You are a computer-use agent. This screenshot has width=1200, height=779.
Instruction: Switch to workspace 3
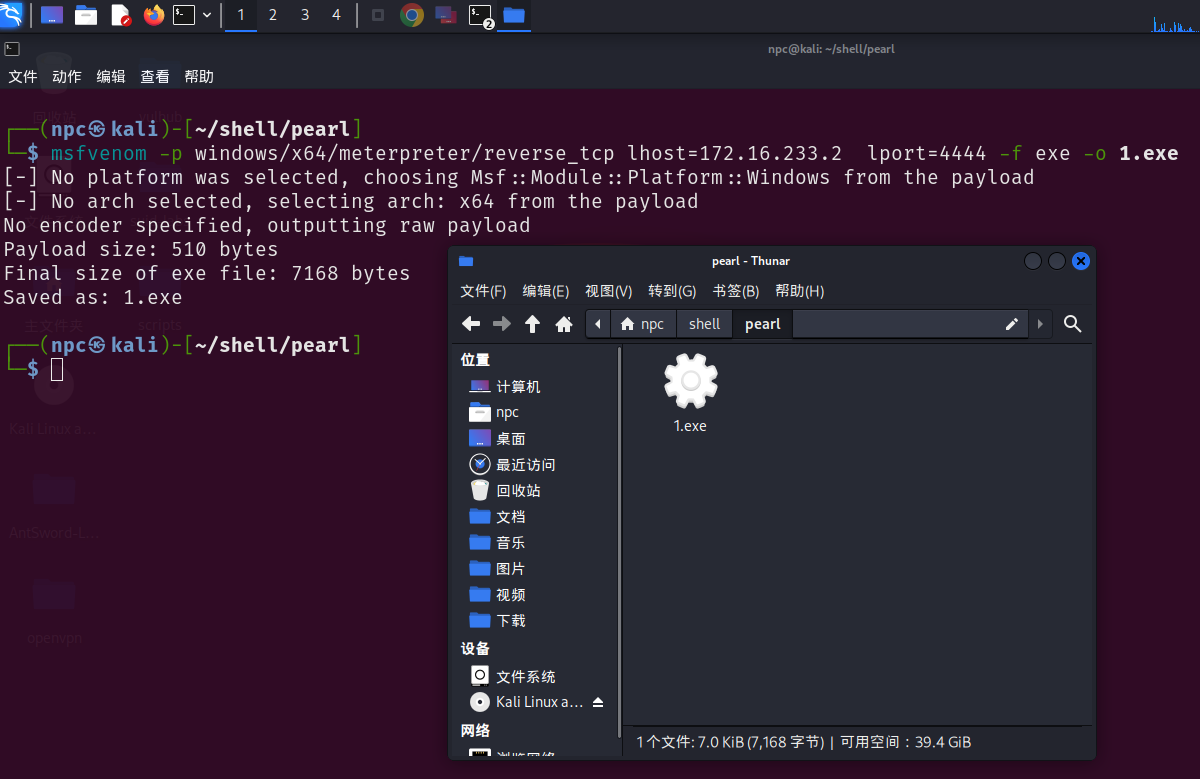coord(305,15)
